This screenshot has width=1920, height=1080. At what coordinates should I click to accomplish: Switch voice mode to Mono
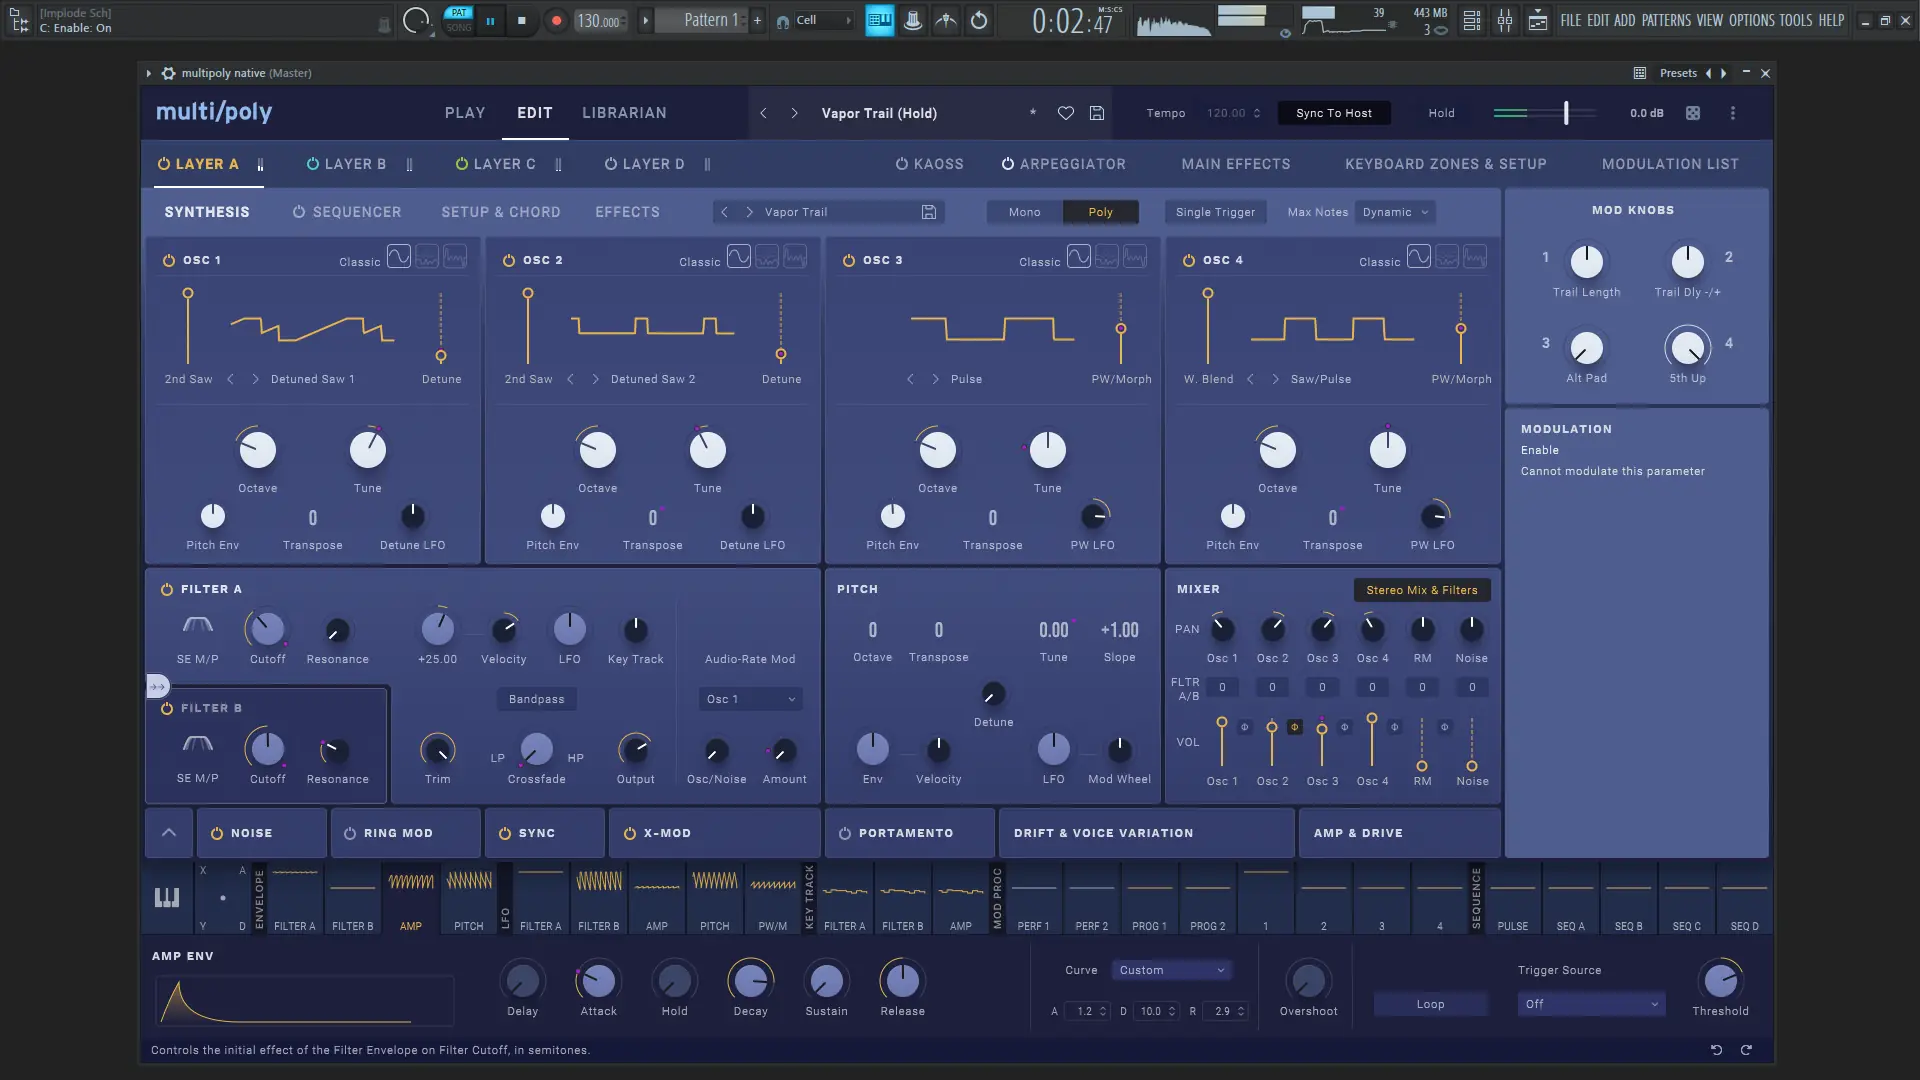click(1024, 212)
